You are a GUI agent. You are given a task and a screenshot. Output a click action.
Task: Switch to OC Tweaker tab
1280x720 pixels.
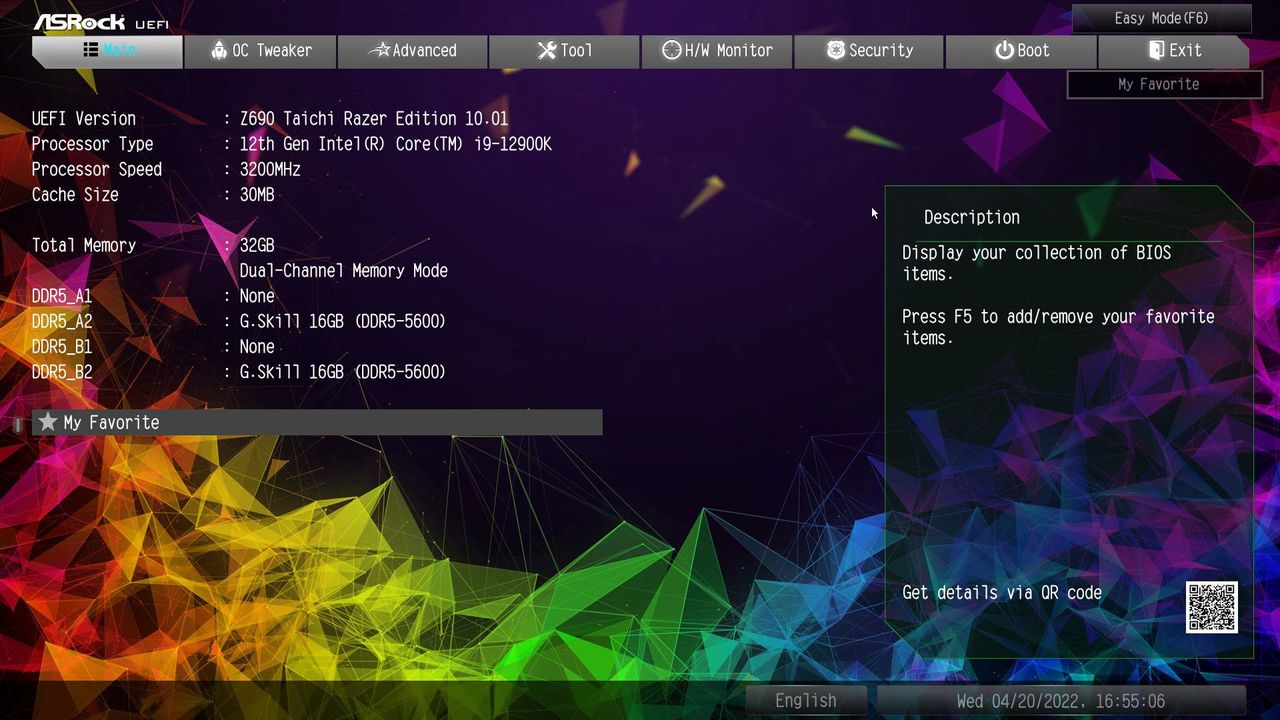[261, 51]
